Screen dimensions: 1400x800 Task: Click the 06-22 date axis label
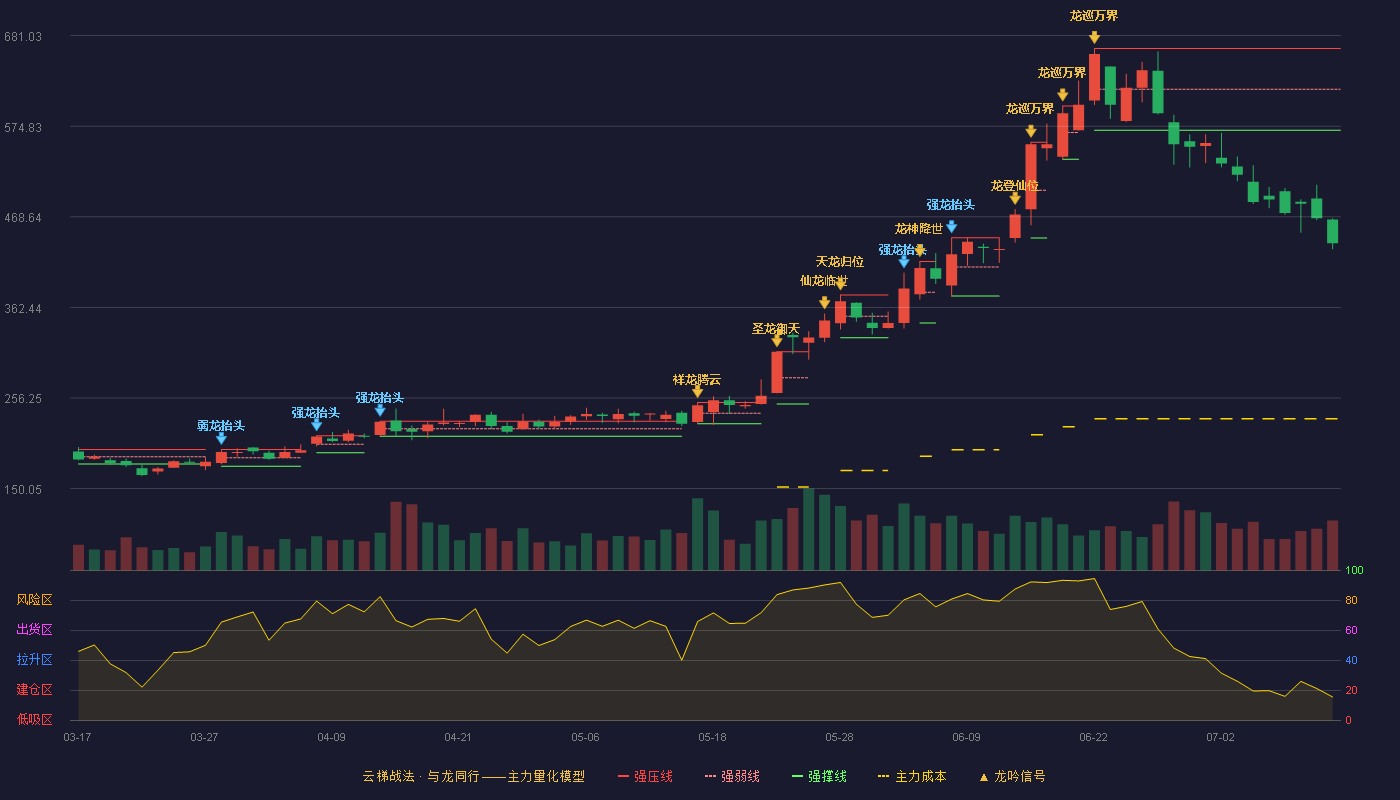pos(1093,737)
